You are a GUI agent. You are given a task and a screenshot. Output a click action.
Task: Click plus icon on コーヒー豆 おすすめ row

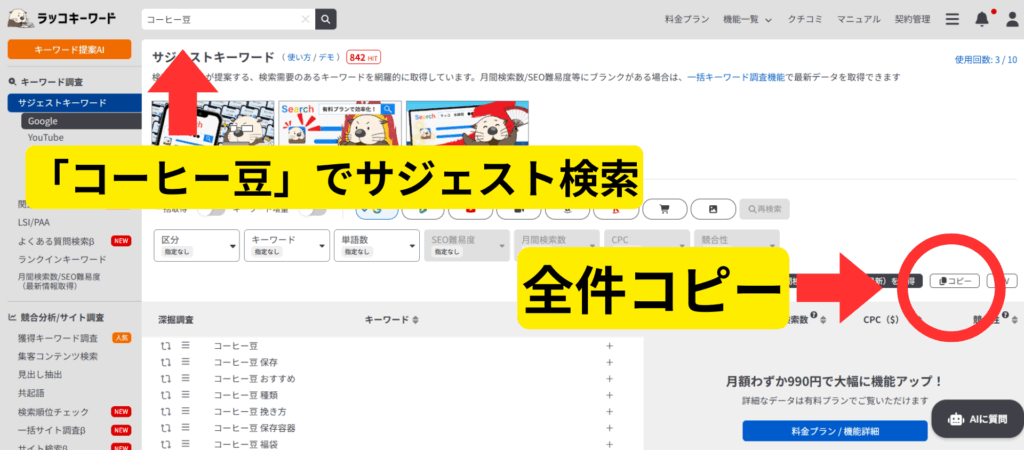tap(609, 379)
